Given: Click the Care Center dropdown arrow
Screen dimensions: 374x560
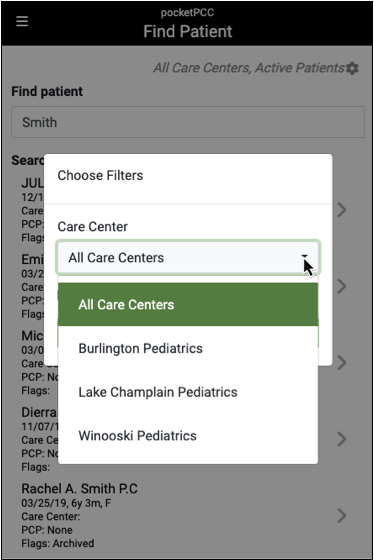Looking at the screenshot, I should pyautogui.click(x=304, y=257).
